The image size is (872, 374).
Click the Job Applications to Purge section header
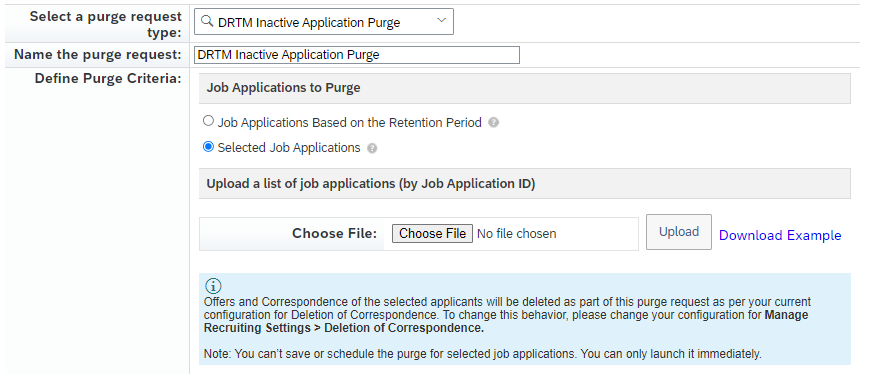coord(524,88)
